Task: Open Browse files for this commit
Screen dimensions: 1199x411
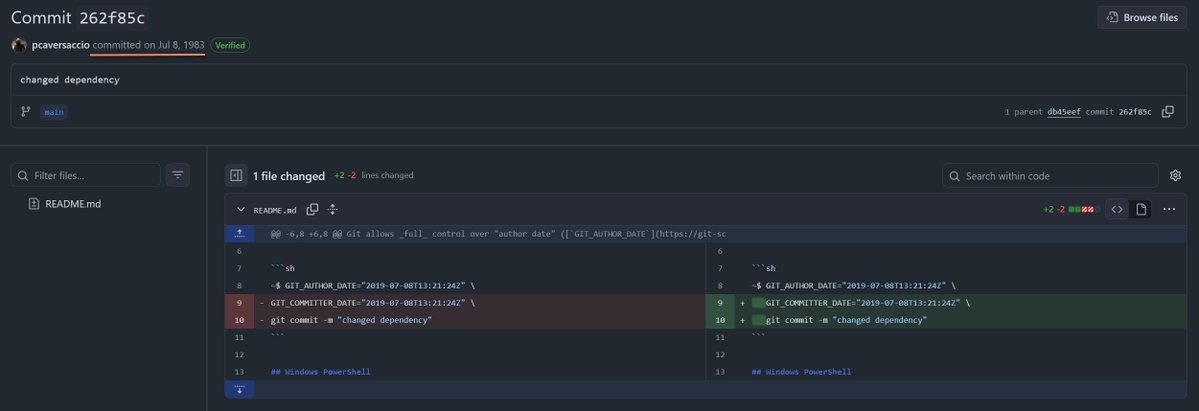Action: coord(1142,17)
